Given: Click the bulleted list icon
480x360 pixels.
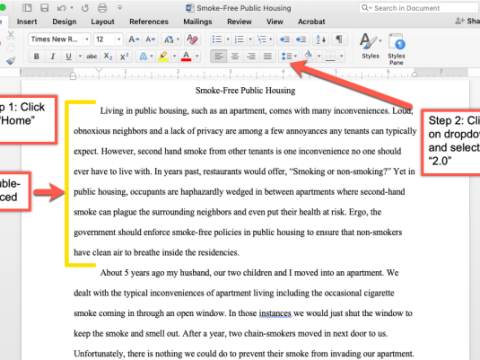Looking at the screenshot, I should click(217, 39).
